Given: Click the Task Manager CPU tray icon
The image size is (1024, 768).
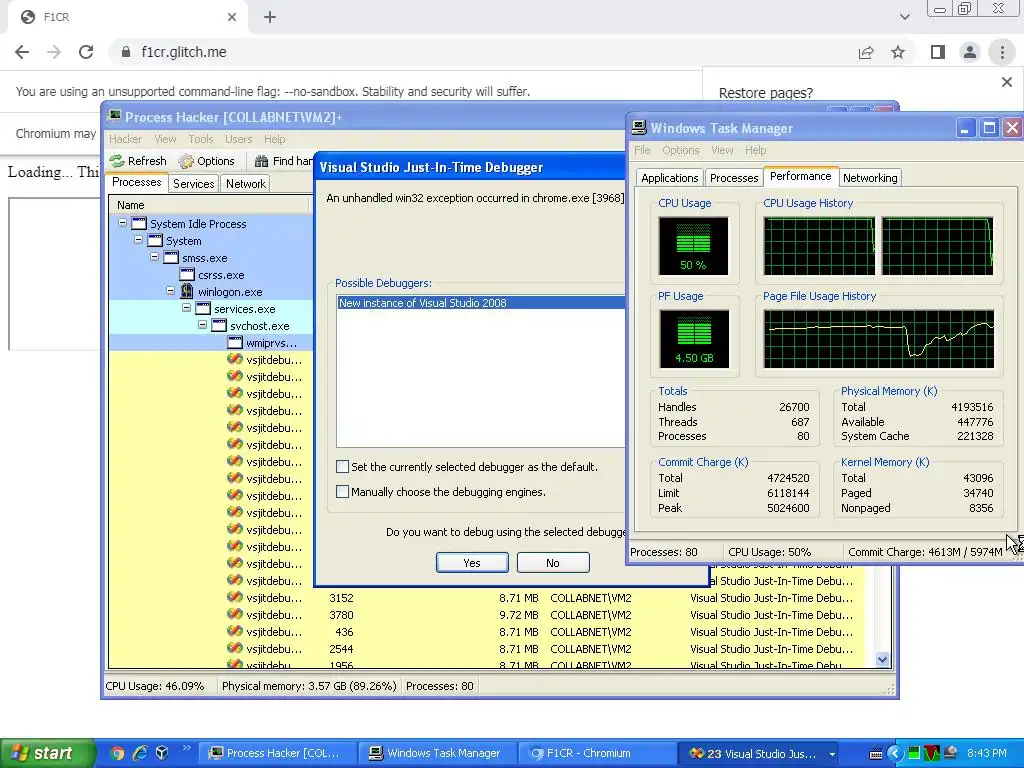Looking at the screenshot, I should pyautogui.click(x=932, y=754).
